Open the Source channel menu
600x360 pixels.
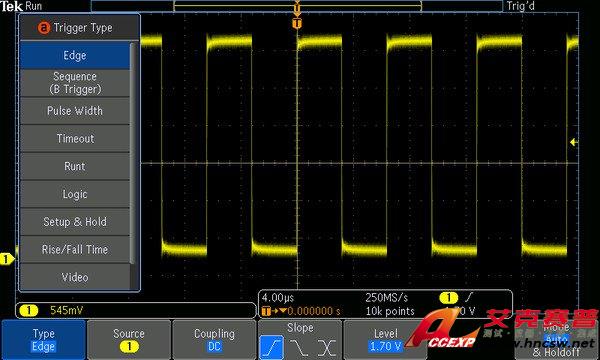click(x=129, y=340)
